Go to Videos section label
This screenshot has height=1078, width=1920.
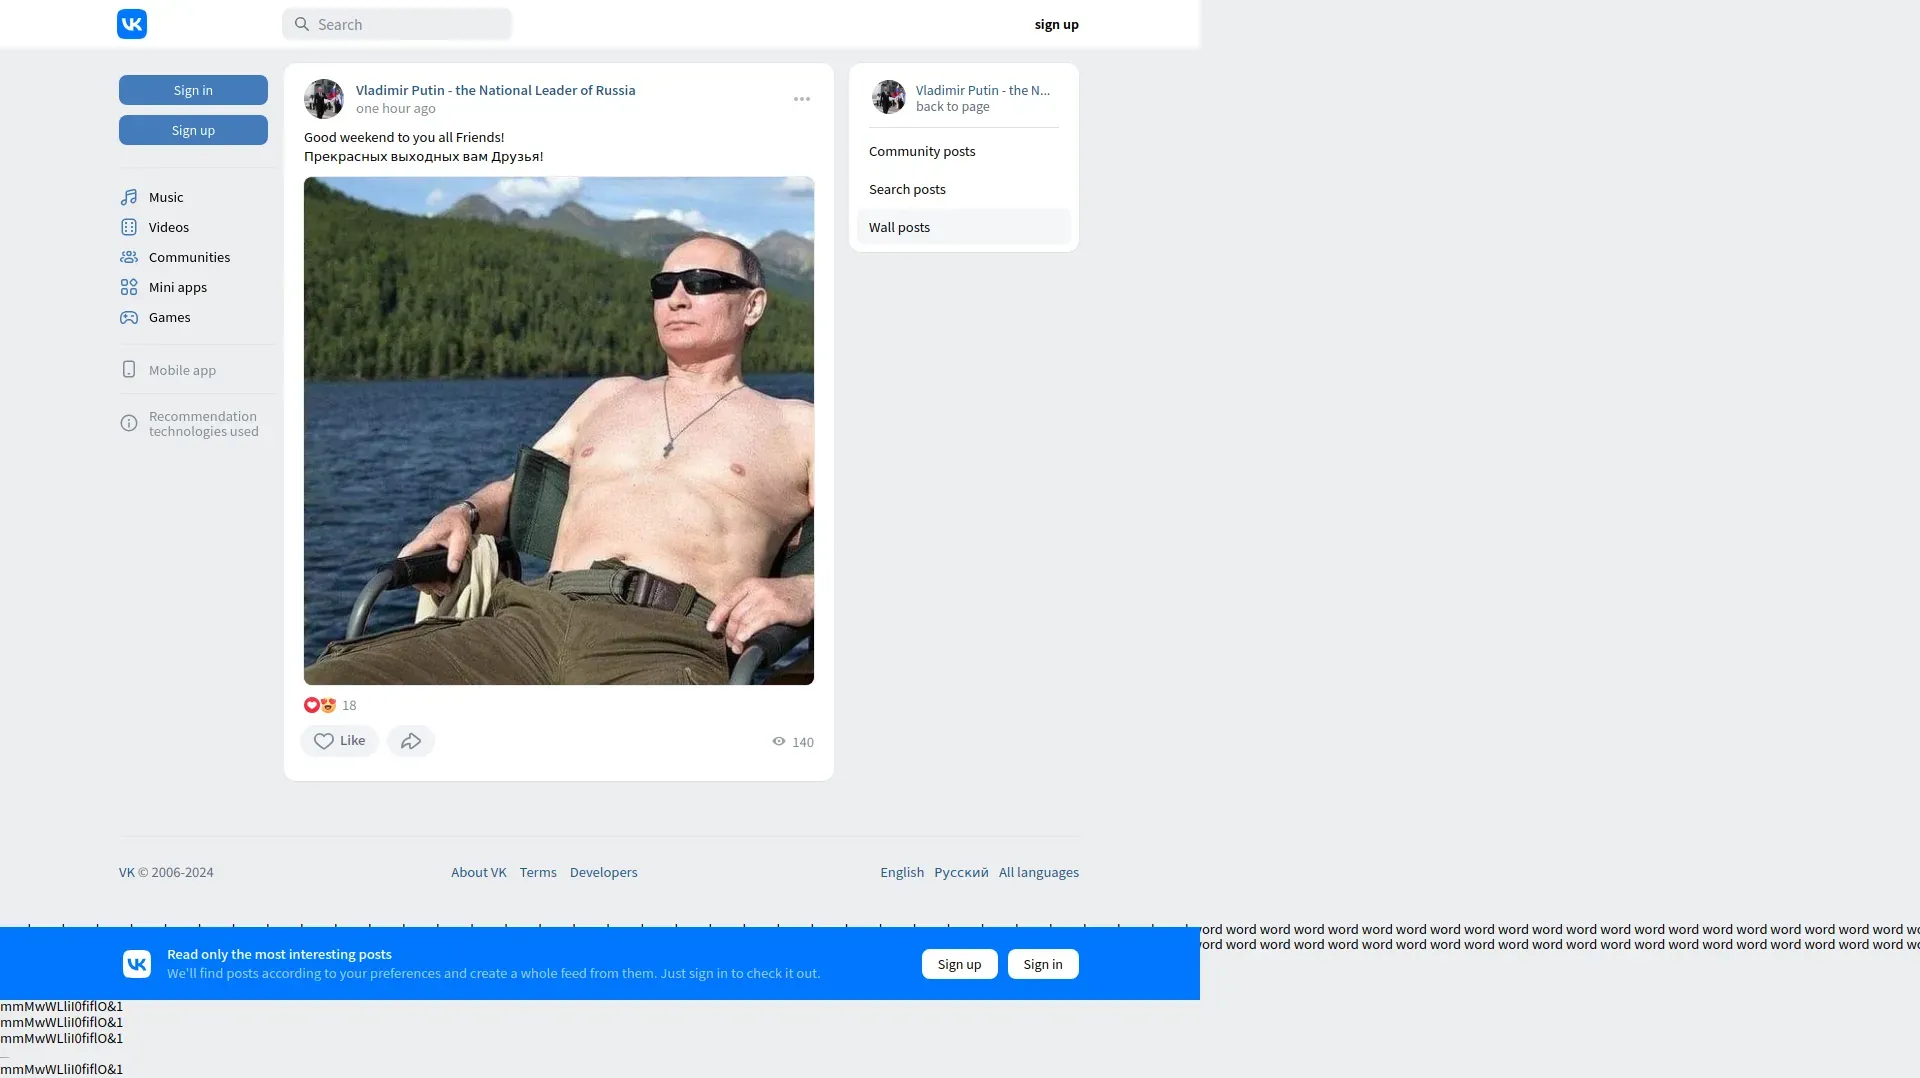(169, 227)
